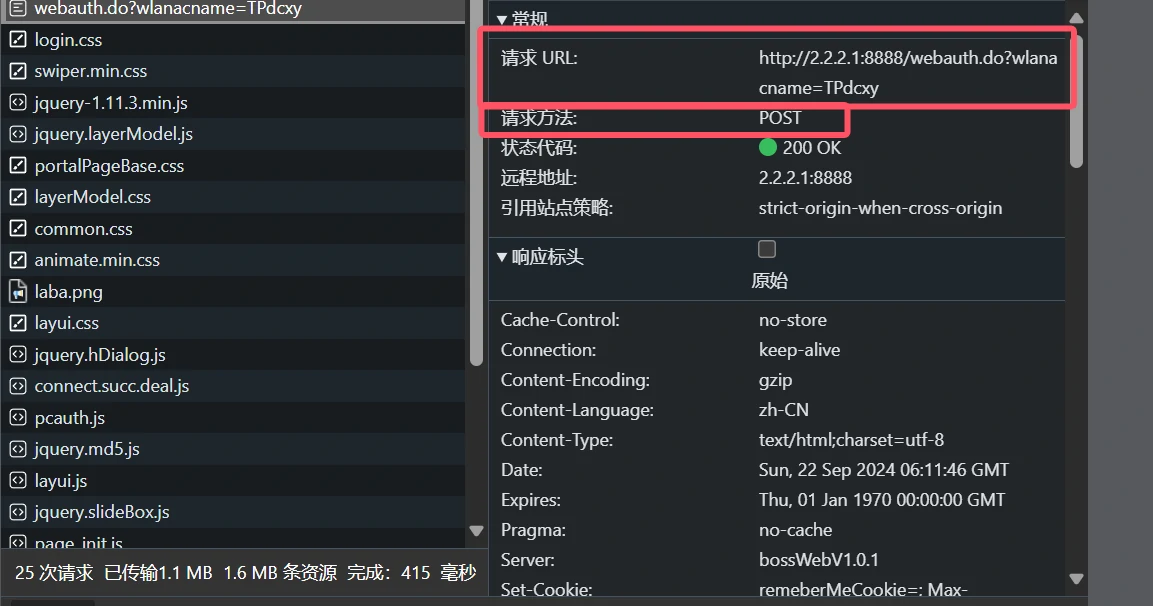Image resolution: width=1153 pixels, height=606 pixels.
Task: Enable the 原始 raw headers checkbox
Action: [766, 248]
